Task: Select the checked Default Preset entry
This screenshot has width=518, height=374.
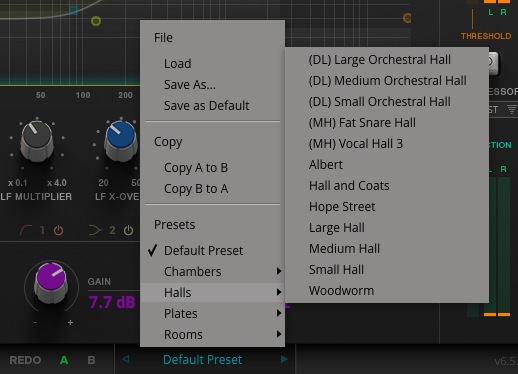Action: click(x=212, y=251)
